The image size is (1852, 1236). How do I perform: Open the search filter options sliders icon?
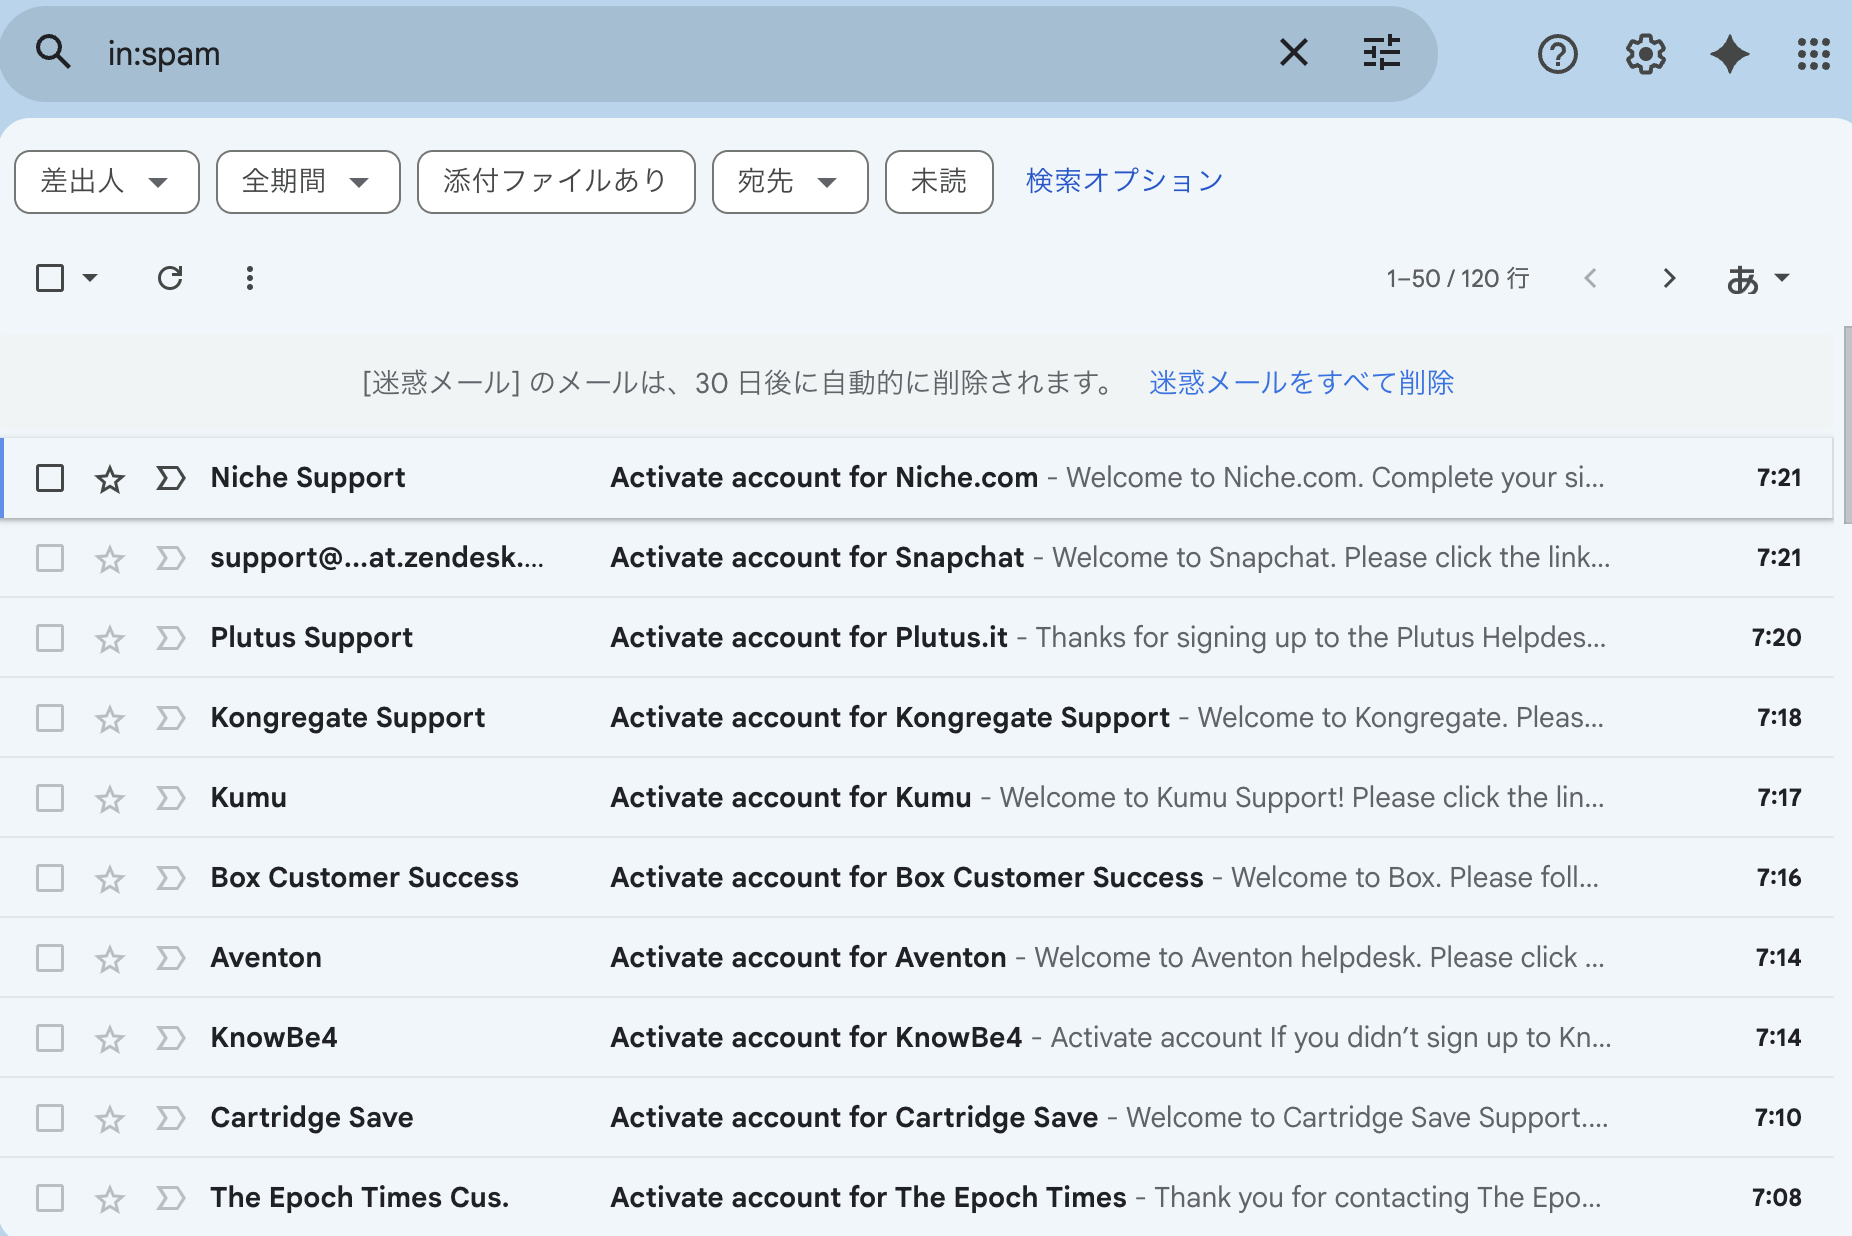point(1381,52)
